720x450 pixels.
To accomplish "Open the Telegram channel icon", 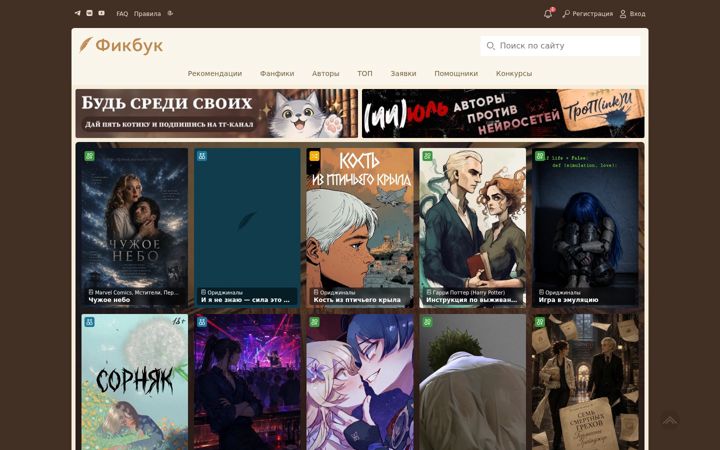I will (78, 13).
